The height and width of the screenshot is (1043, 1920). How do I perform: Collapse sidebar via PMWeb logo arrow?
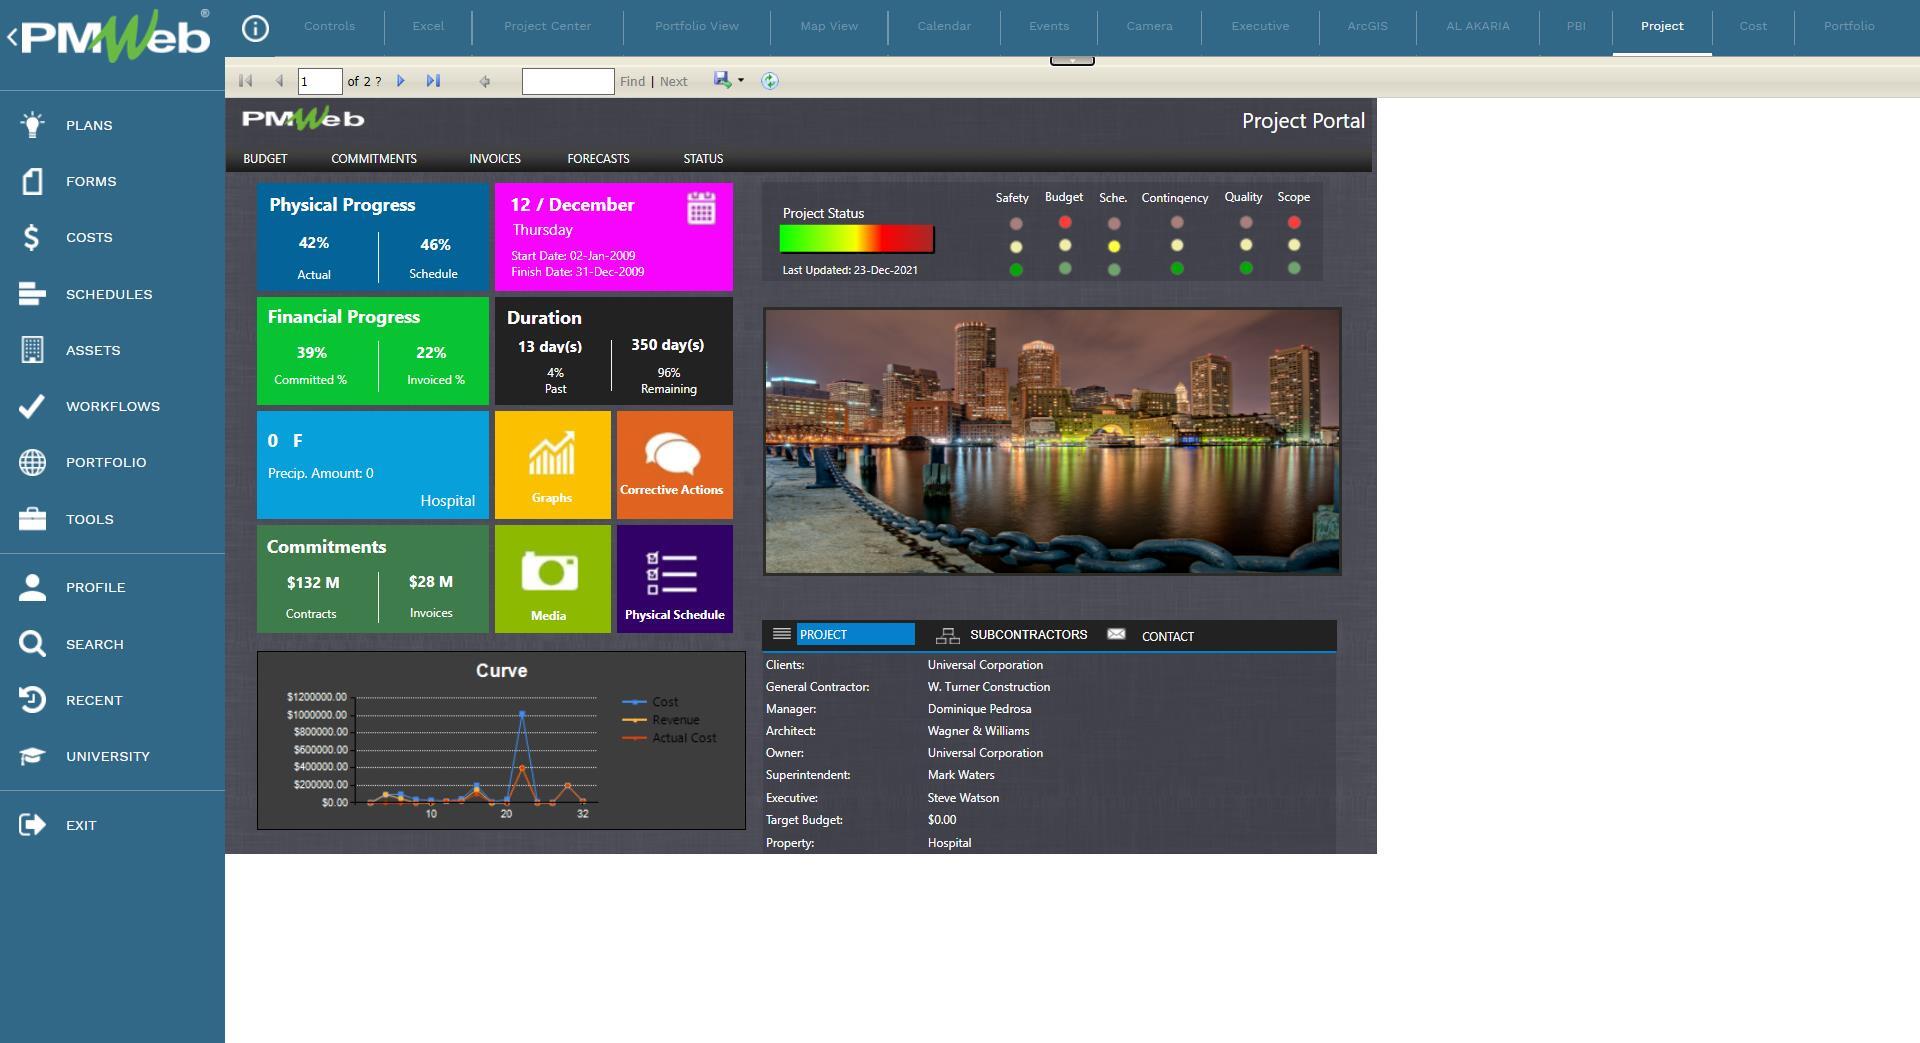point(12,38)
